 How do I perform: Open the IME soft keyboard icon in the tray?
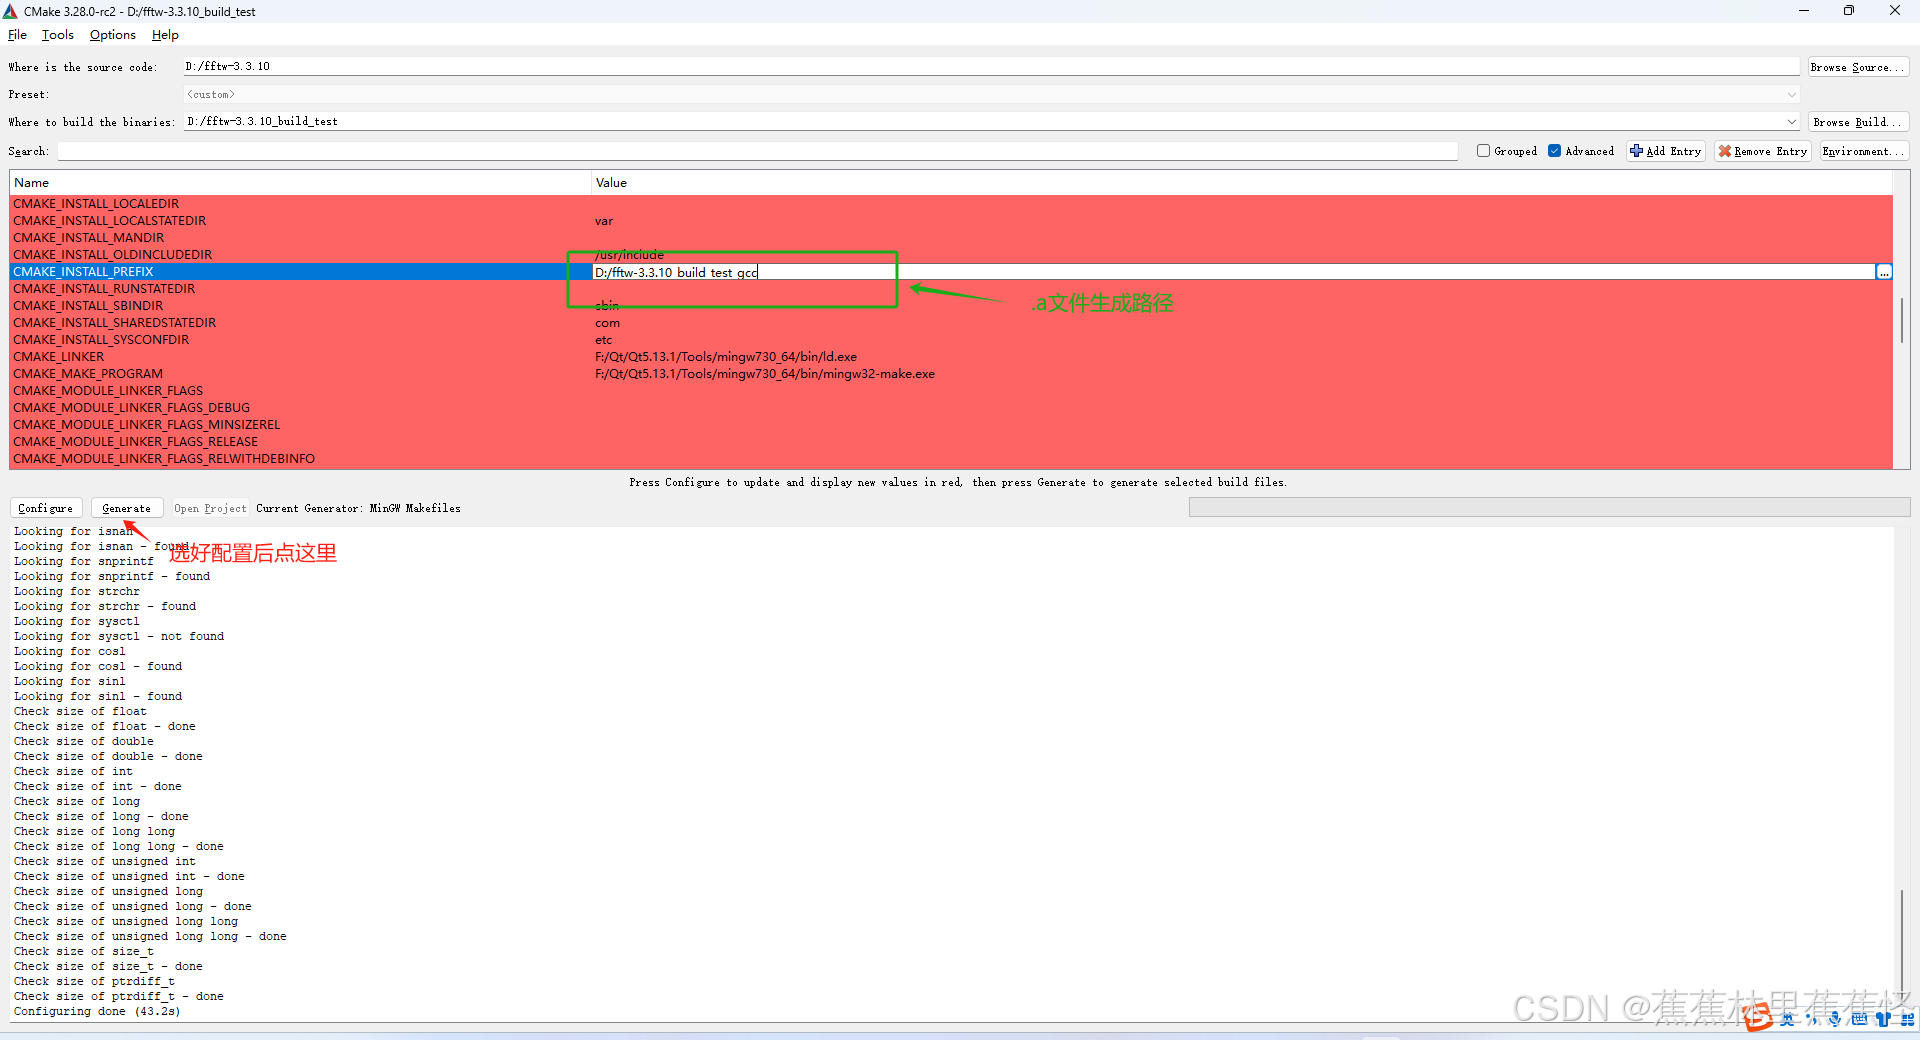tap(1859, 1020)
